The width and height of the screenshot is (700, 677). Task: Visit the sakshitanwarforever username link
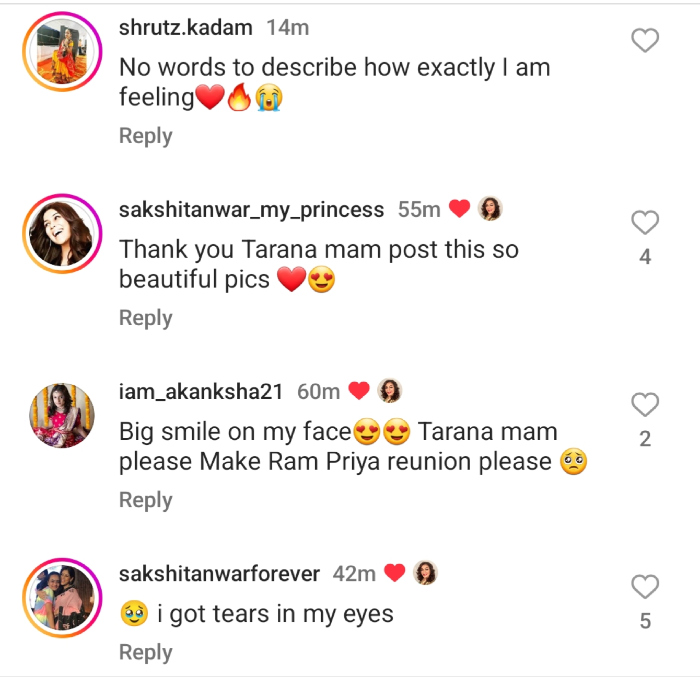pos(219,574)
